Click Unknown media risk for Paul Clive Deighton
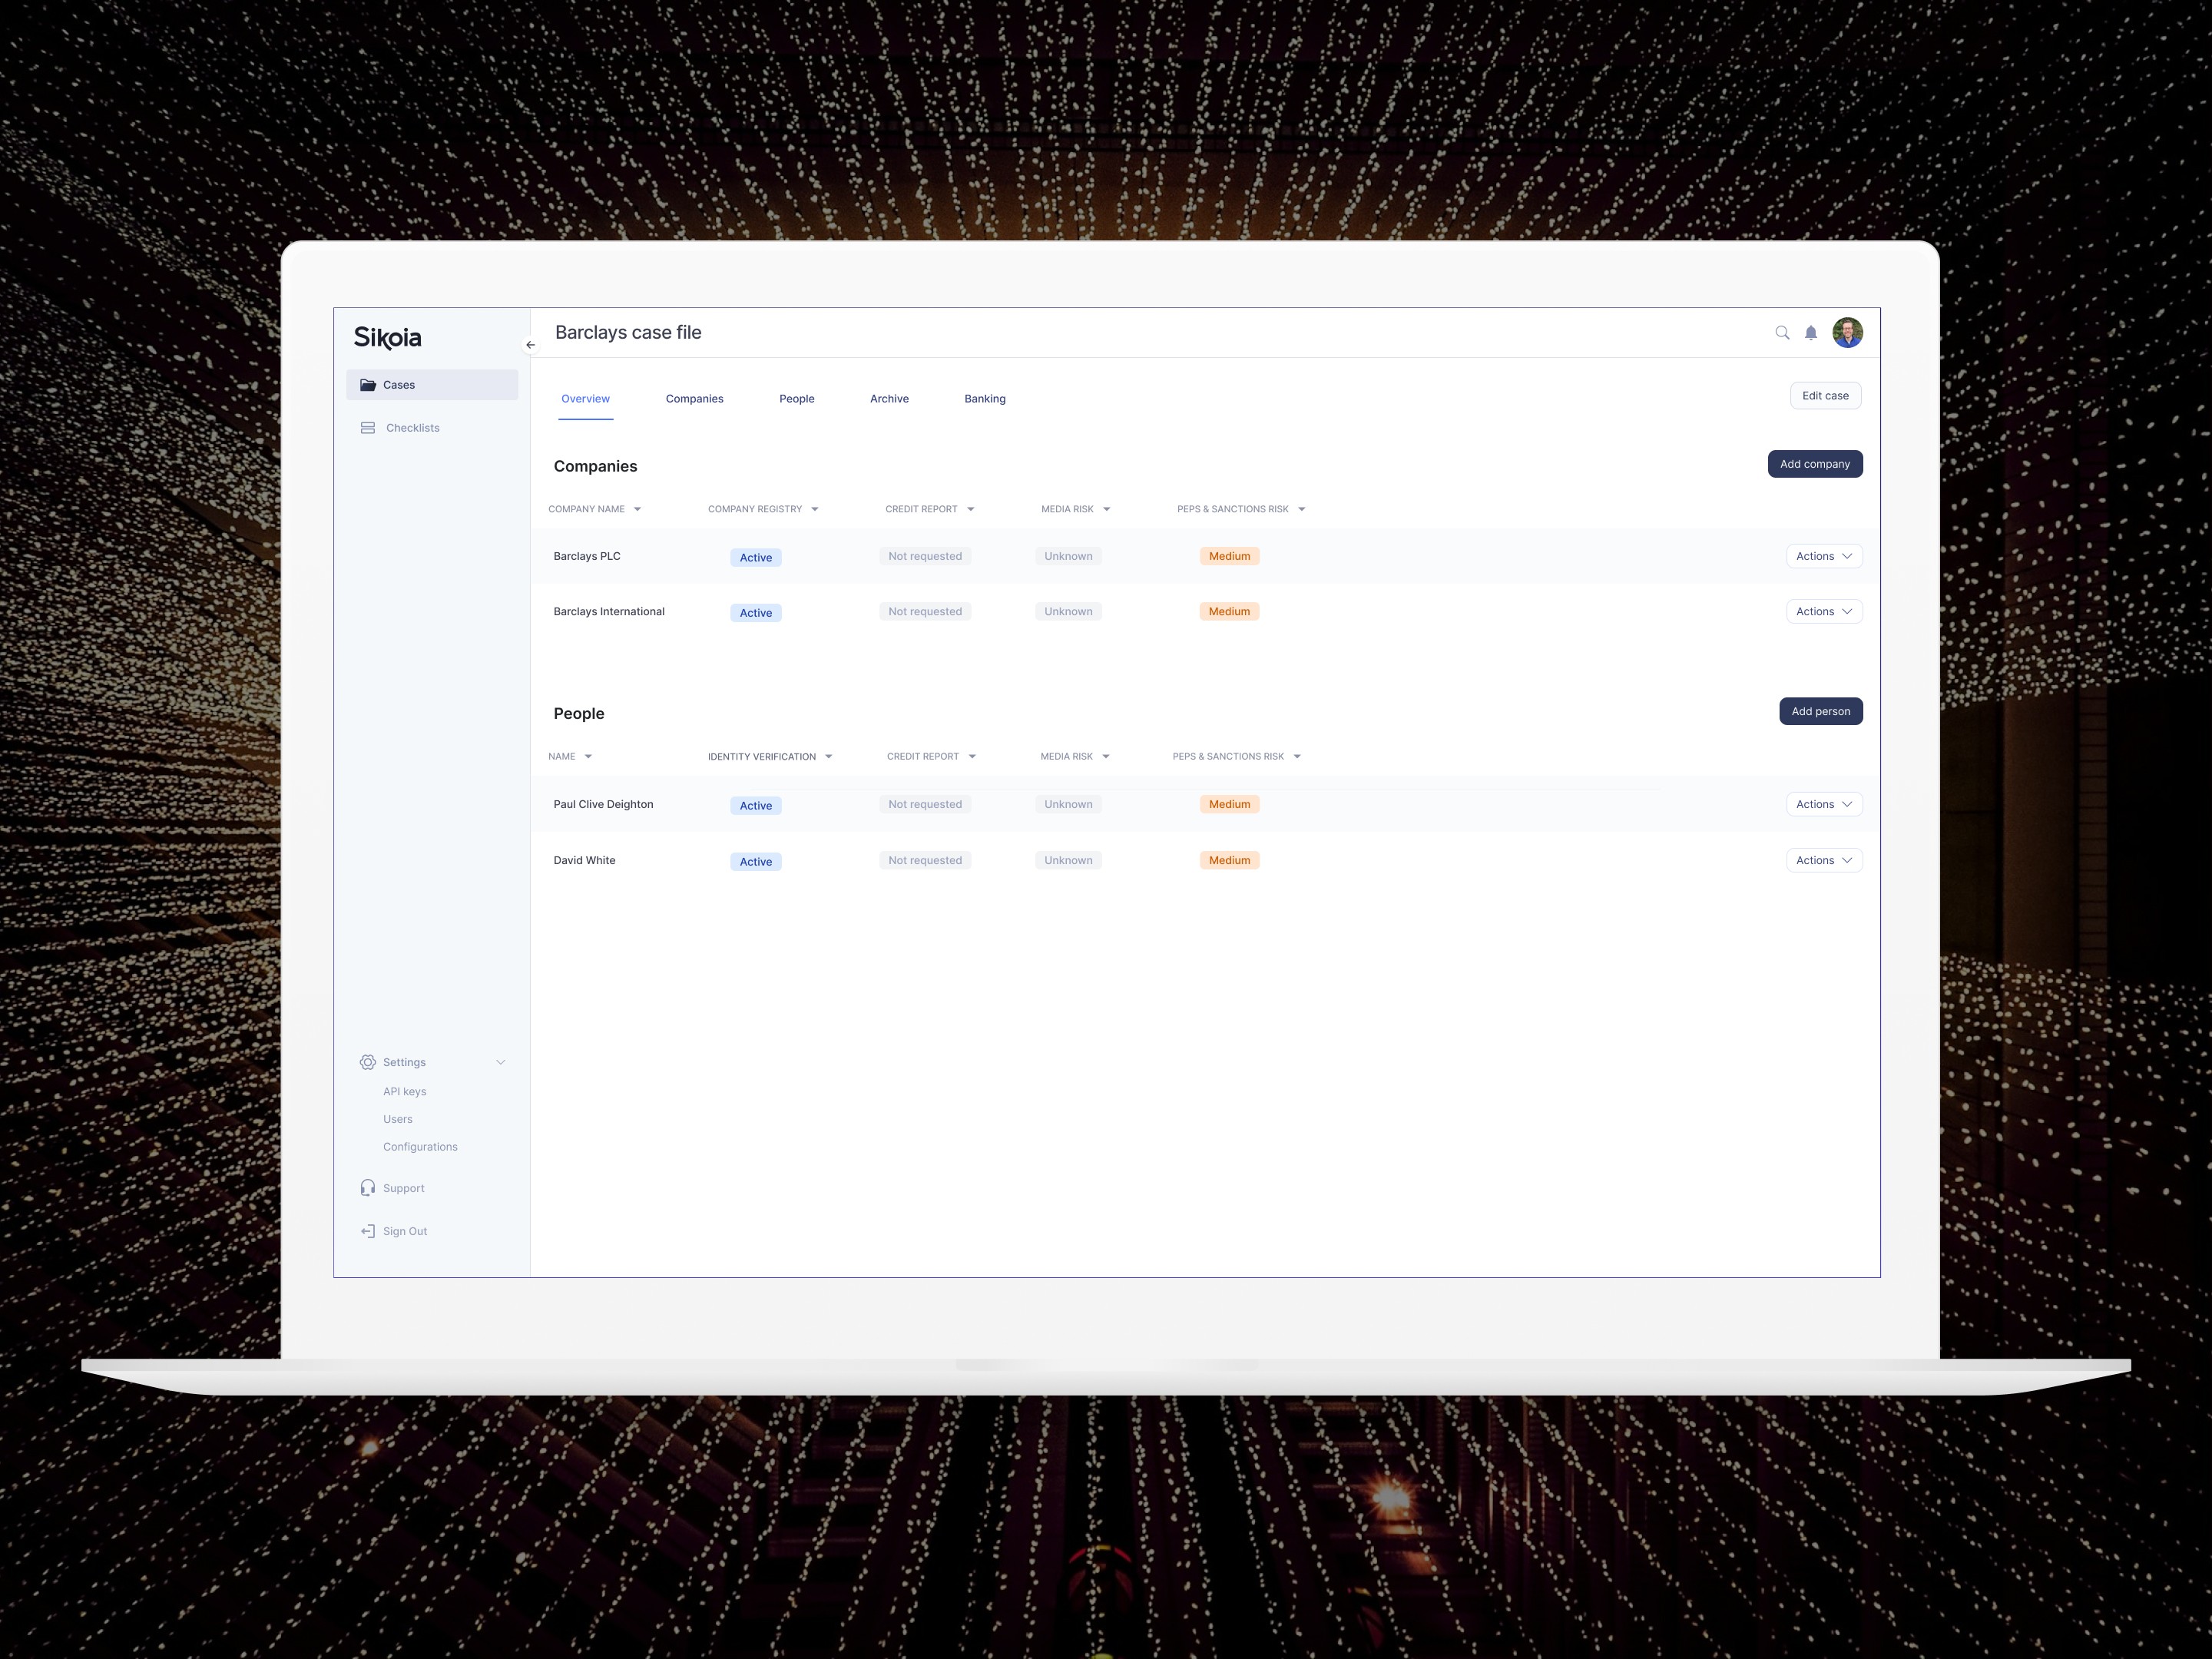Screen dimensions: 2212x1659 1068,805
